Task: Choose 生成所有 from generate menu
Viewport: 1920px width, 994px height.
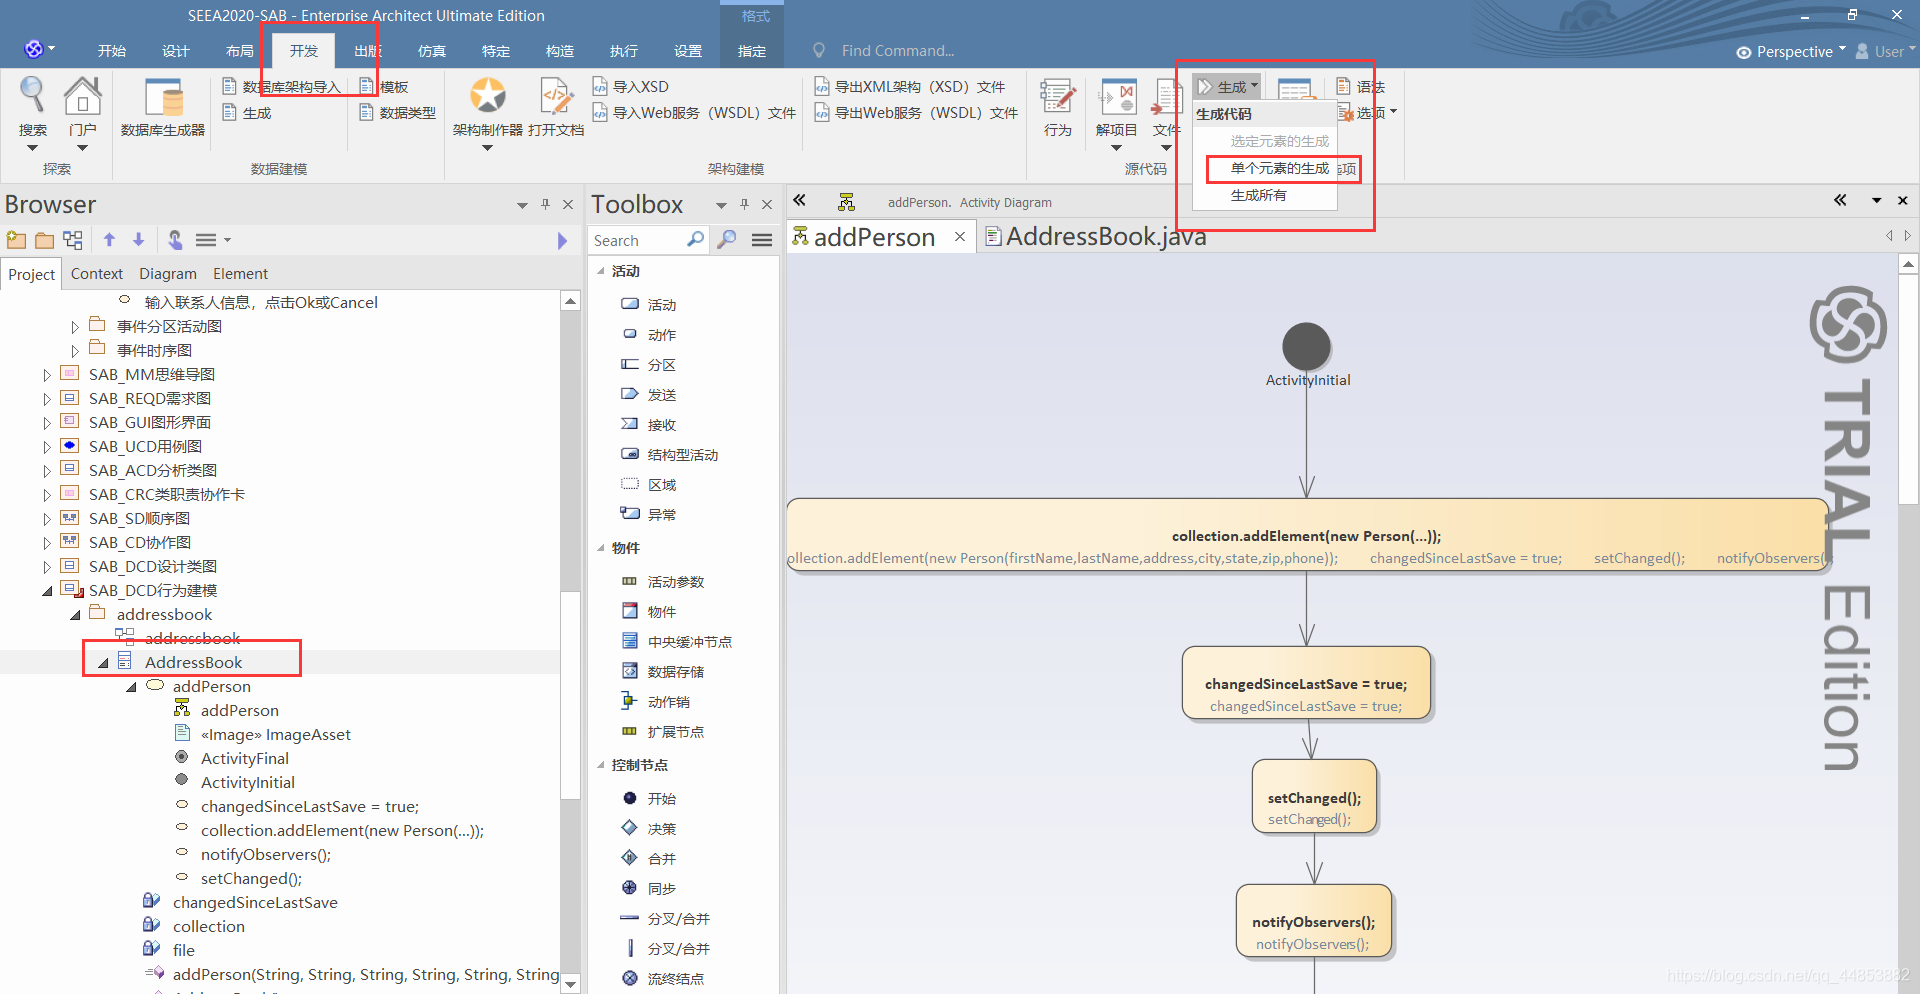Action: click(1259, 195)
